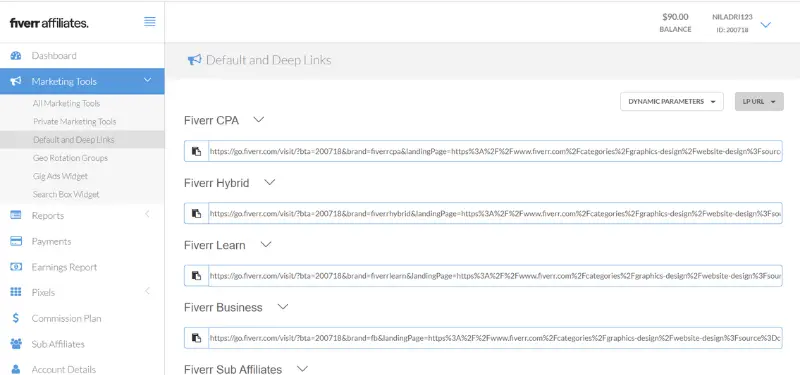The height and width of the screenshot is (375, 800).
Task: Collapse the Fiverr CPA section
Action: click(259, 120)
